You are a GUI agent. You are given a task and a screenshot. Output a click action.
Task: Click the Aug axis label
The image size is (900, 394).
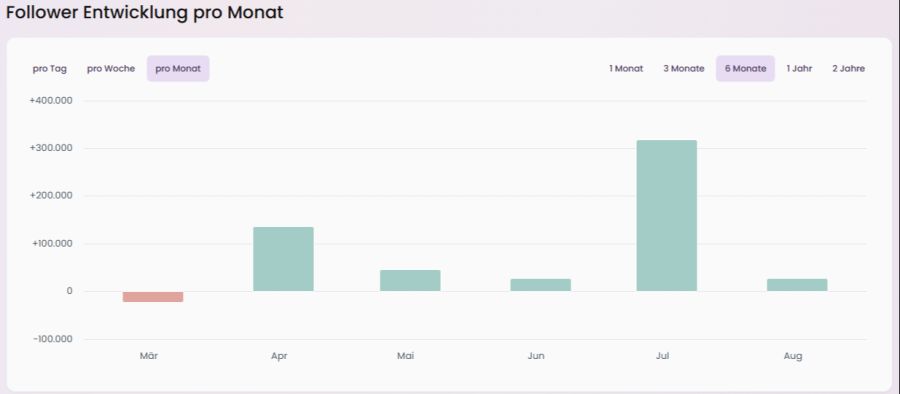(793, 356)
